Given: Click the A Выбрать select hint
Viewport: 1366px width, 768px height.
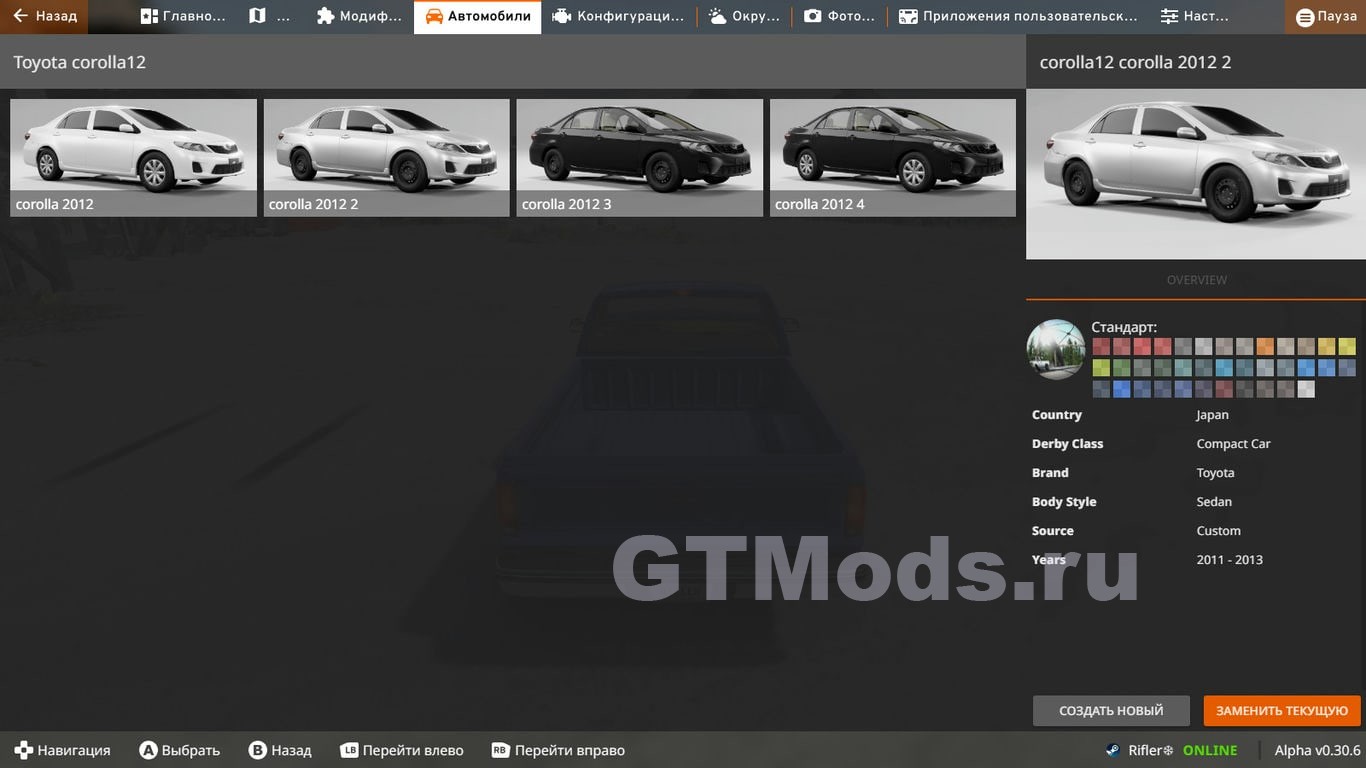Looking at the screenshot, I should pos(180,750).
